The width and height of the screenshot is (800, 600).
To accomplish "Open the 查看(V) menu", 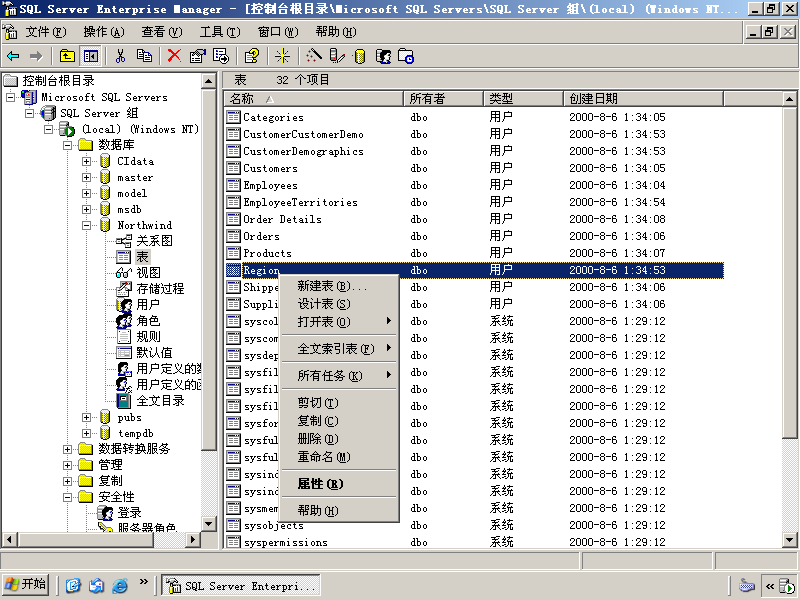I will tap(162, 32).
